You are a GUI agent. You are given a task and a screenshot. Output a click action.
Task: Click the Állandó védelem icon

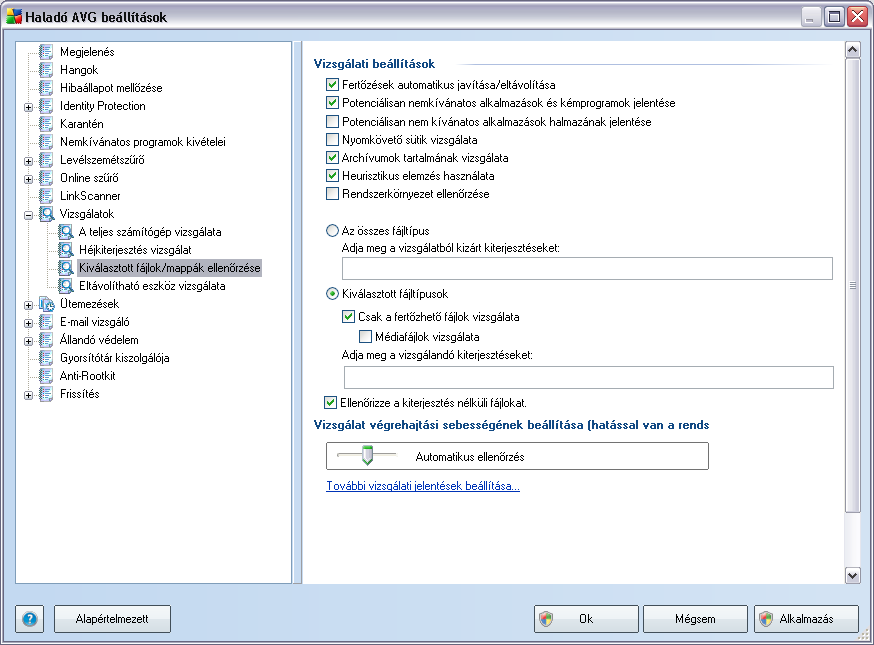(x=46, y=340)
